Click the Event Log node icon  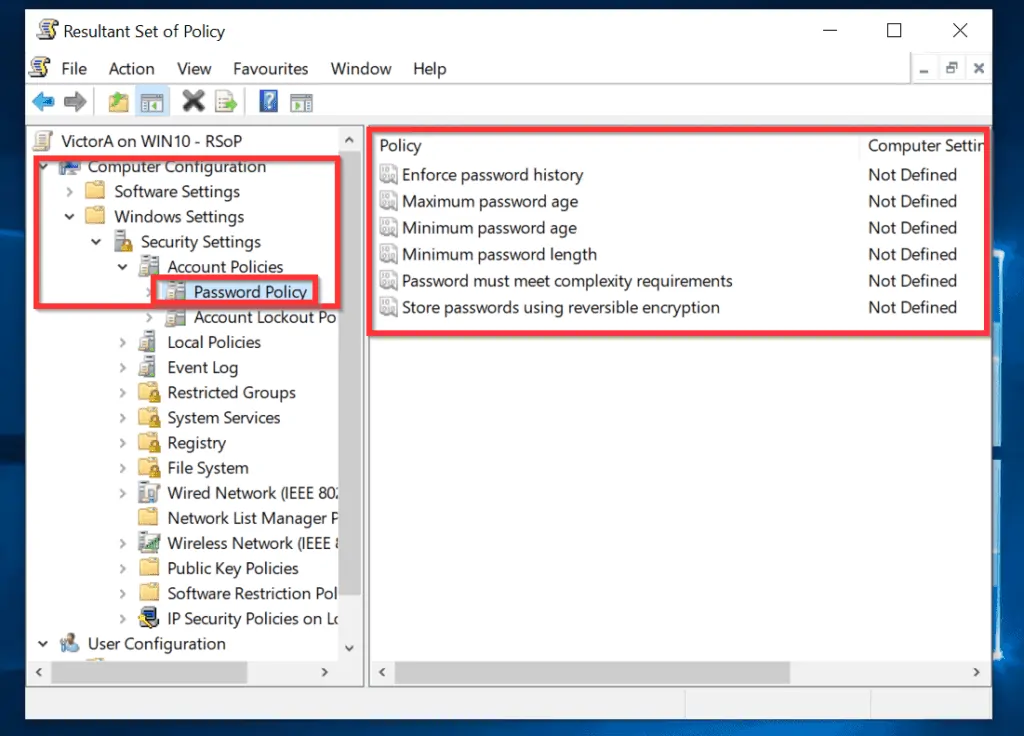[x=148, y=367]
